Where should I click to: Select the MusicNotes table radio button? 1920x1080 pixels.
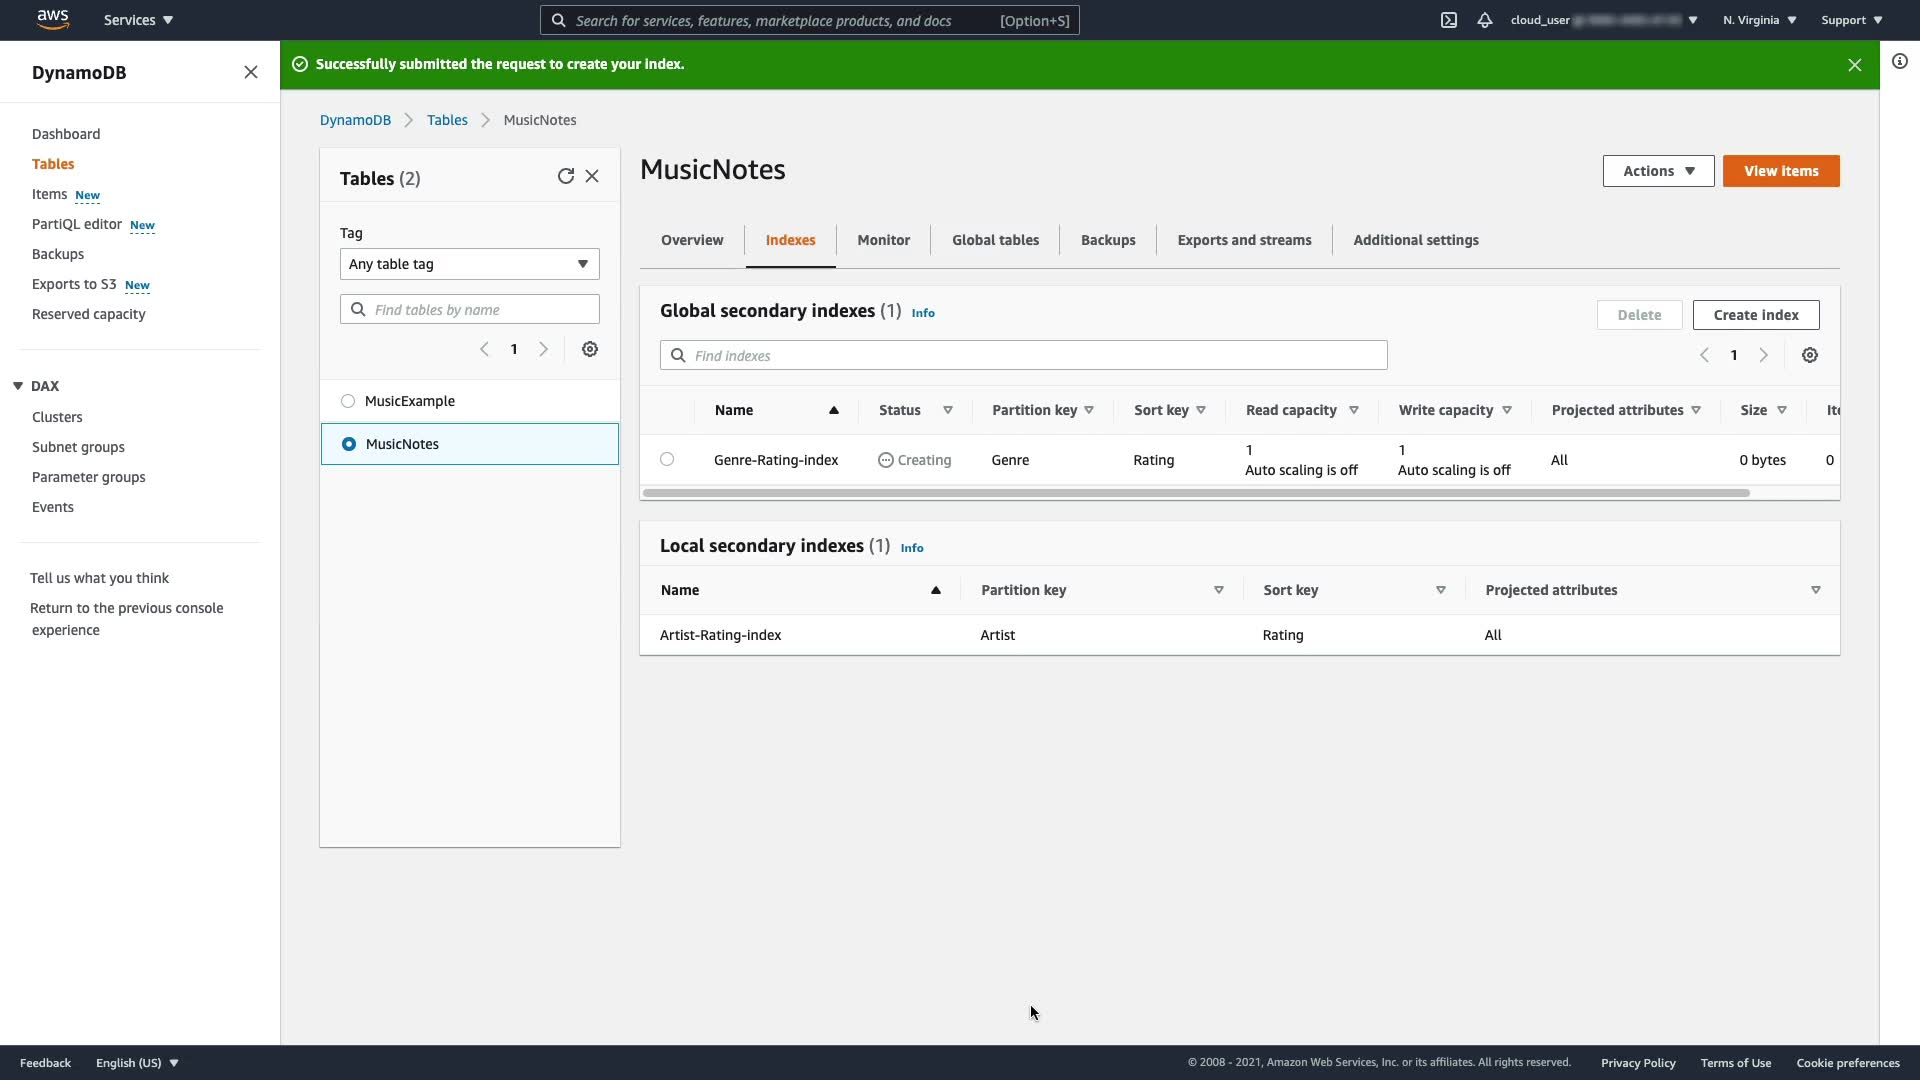point(349,444)
